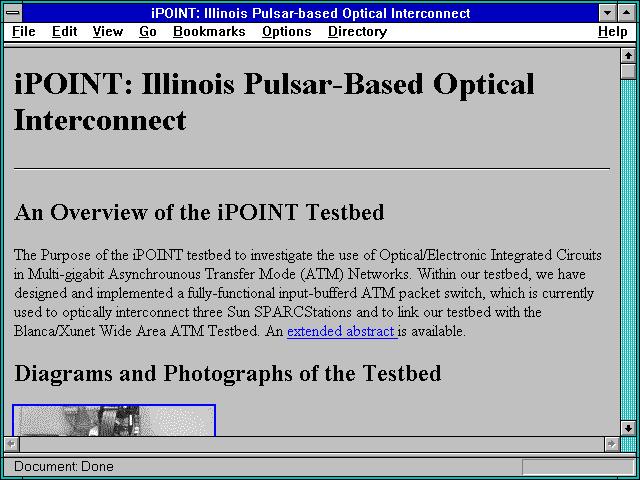Click the vertical scrollbar thumb
The image size is (640, 480).
coord(628,71)
